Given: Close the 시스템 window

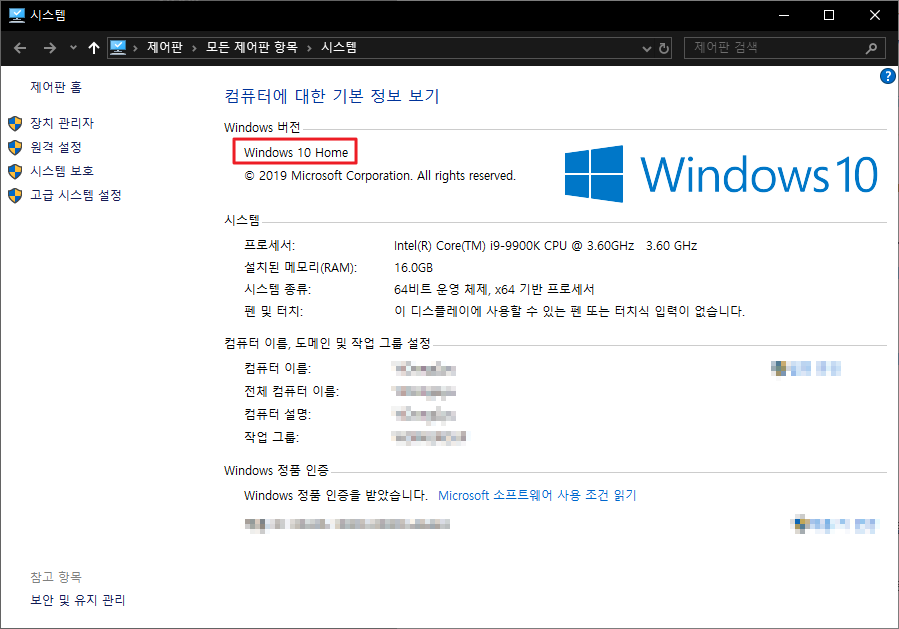Looking at the screenshot, I should tap(874, 15).
